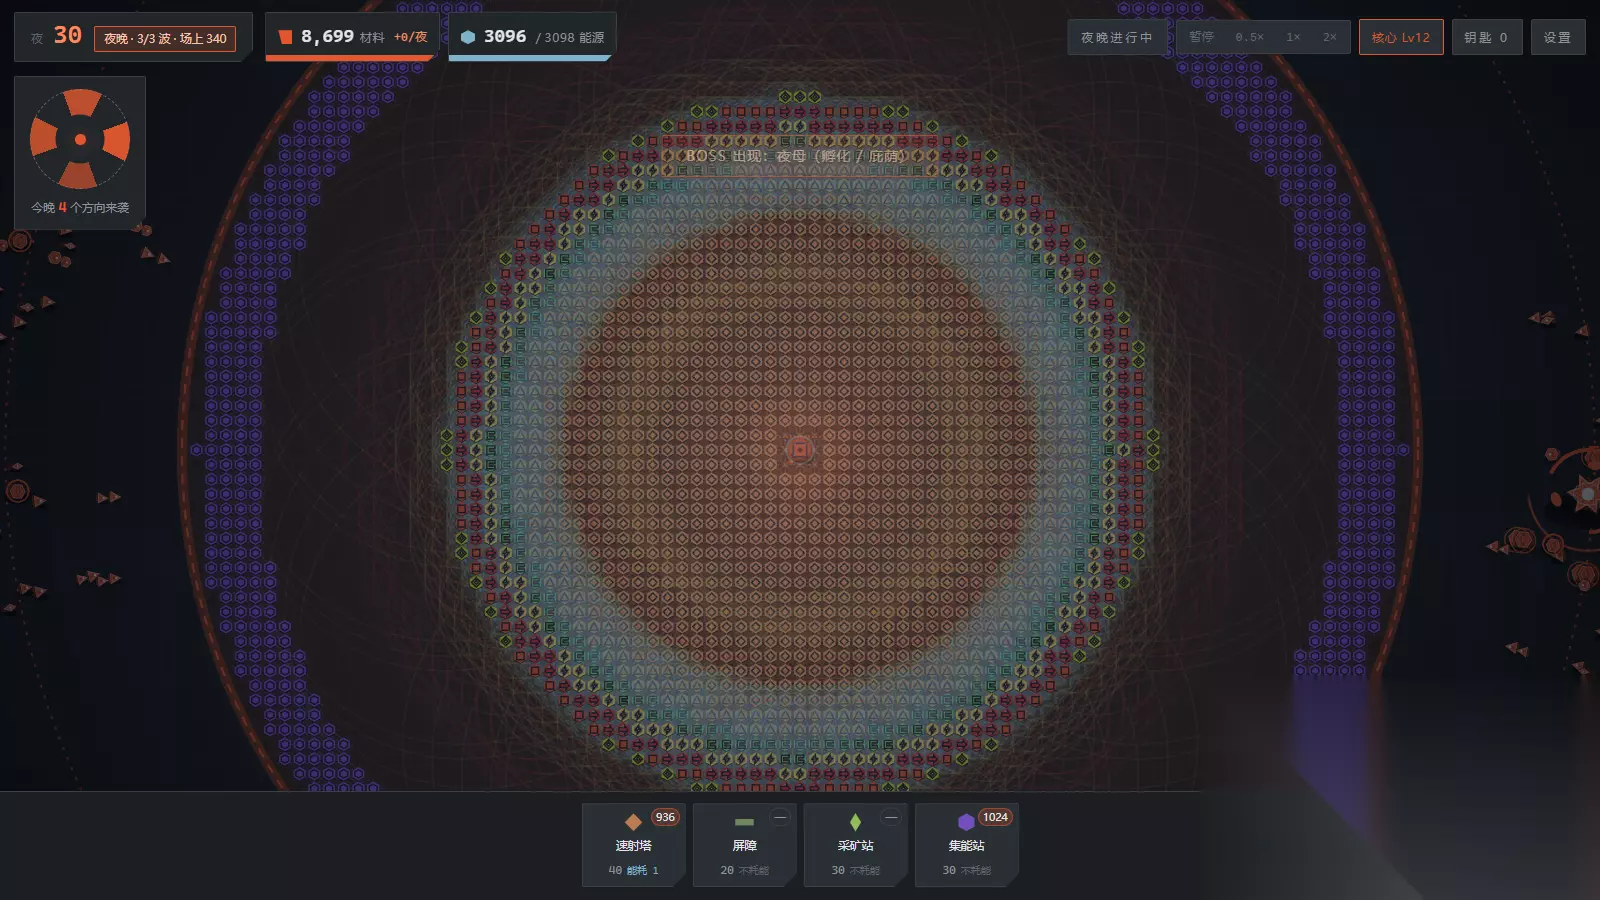The width and height of the screenshot is (1600, 900).
Task: Set game speed to 0.5×
Action: [x=1249, y=37]
